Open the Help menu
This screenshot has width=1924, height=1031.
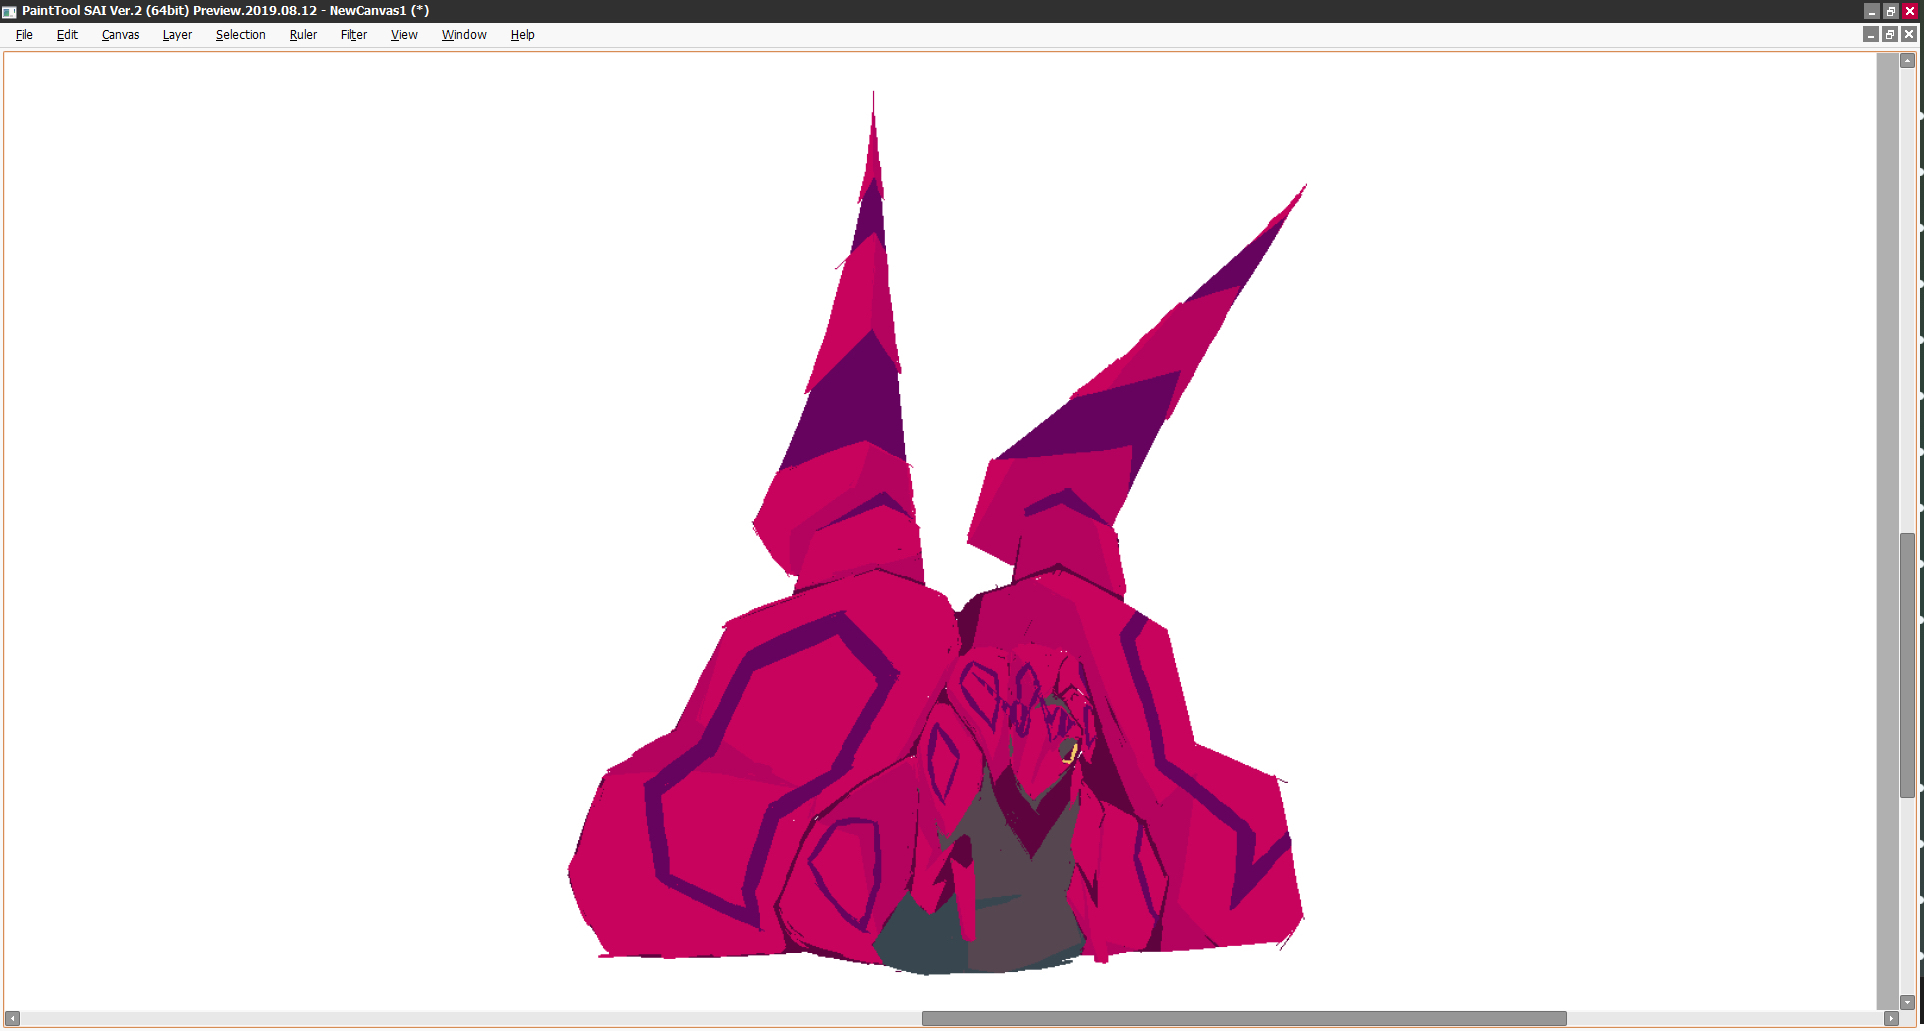[x=522, y=35]
